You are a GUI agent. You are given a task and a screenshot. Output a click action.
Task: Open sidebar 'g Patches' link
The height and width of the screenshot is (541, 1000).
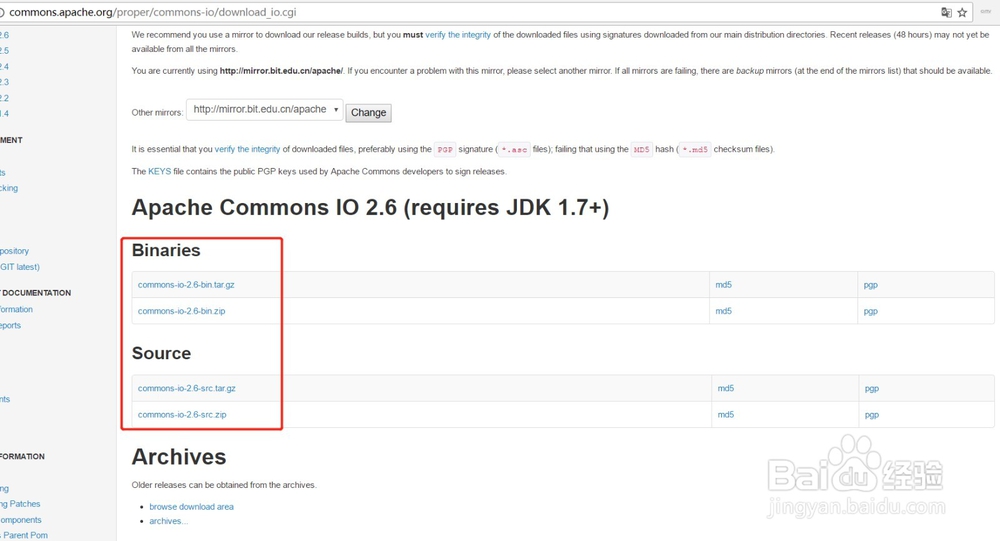[20, 504]
